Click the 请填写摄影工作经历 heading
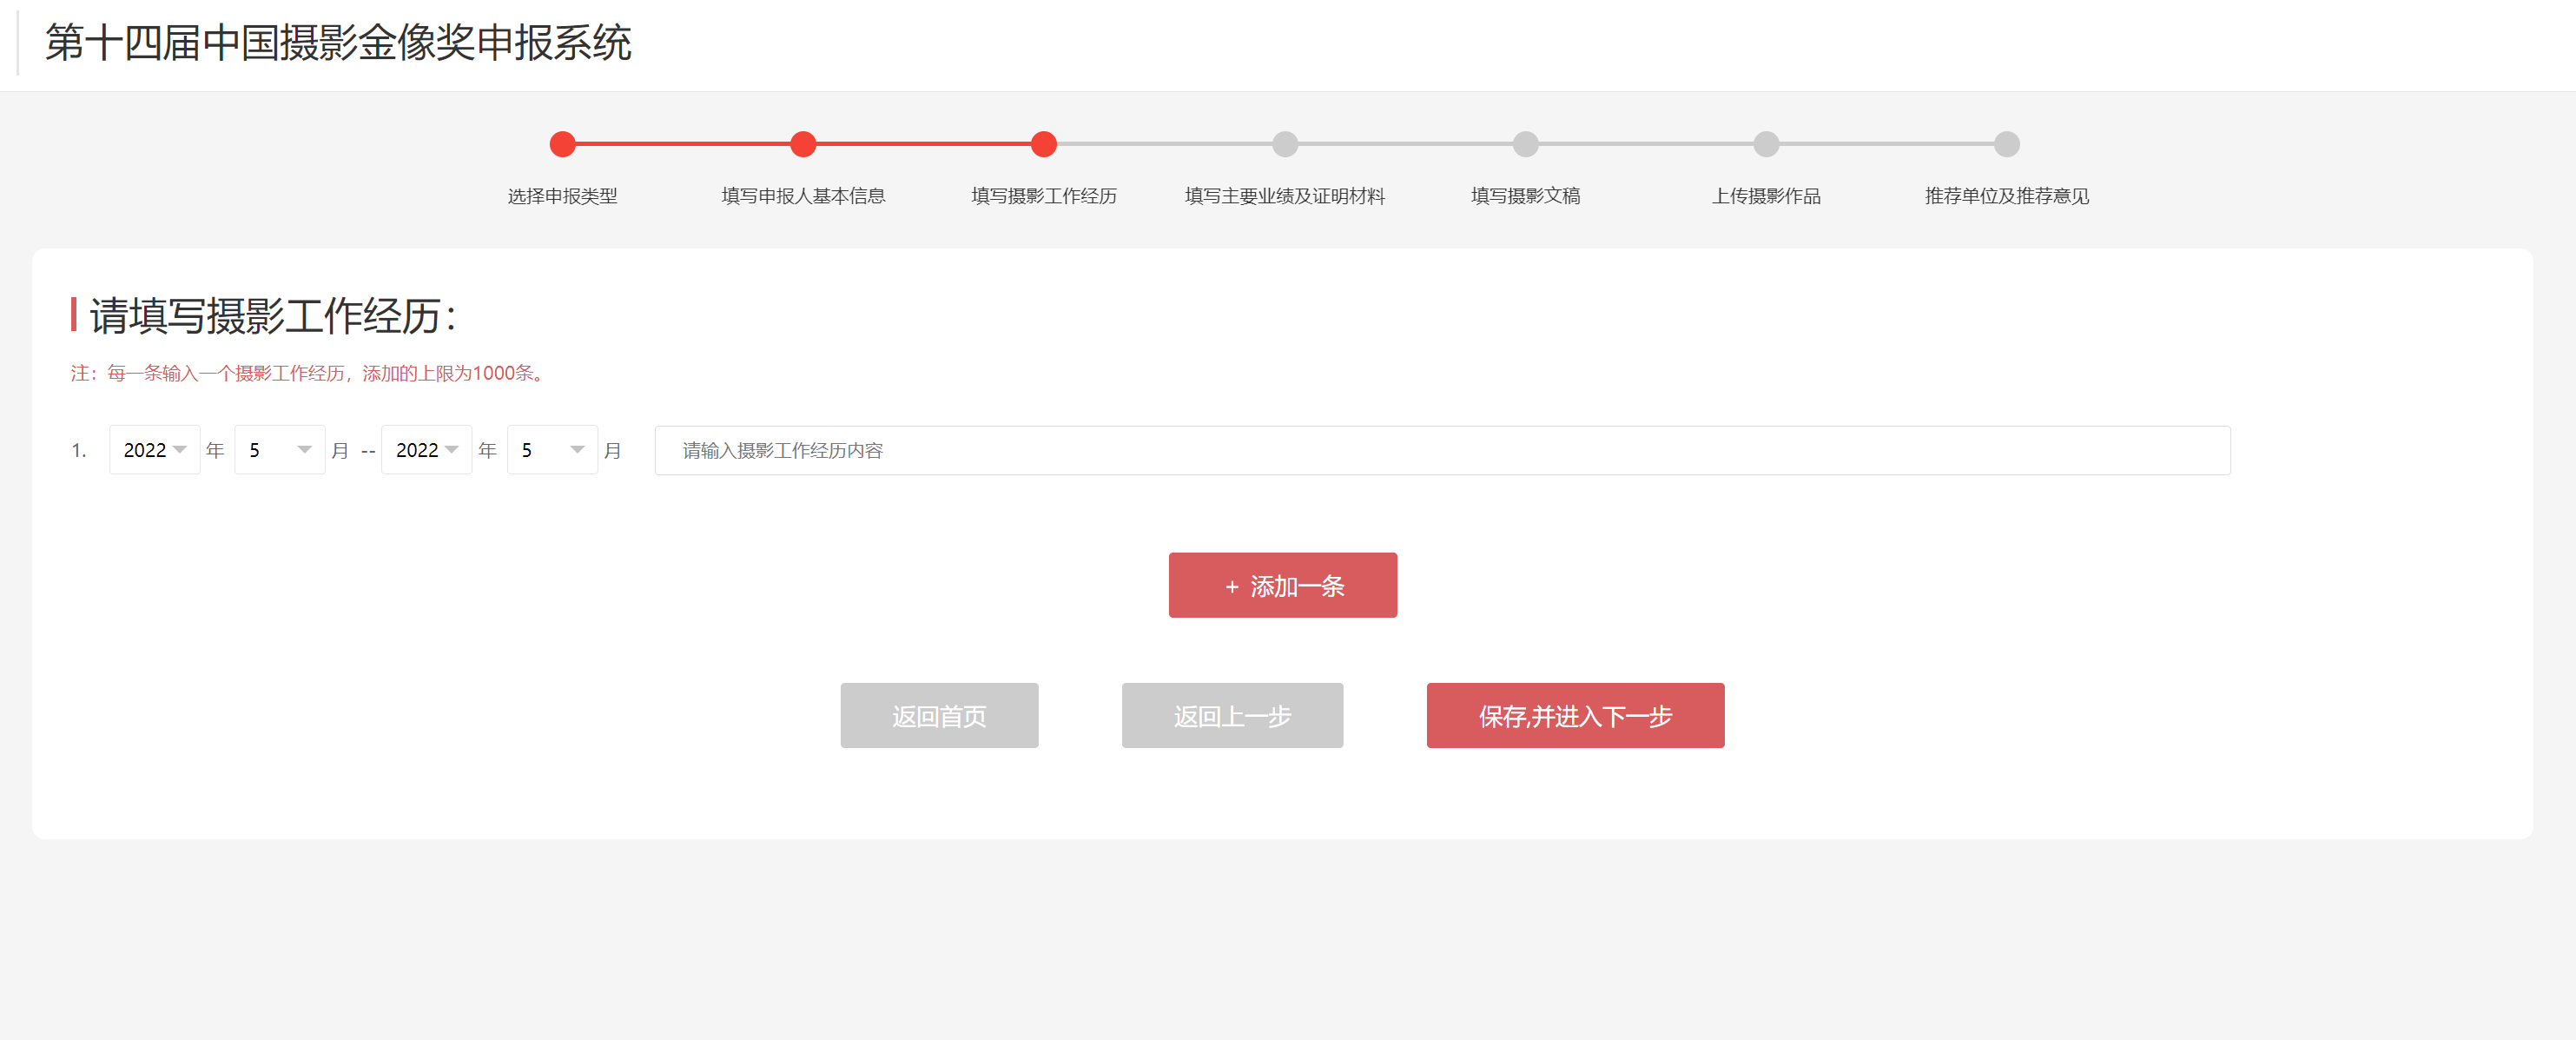This screenshot has width=2576, height=1040. click(x=273, y=316)
